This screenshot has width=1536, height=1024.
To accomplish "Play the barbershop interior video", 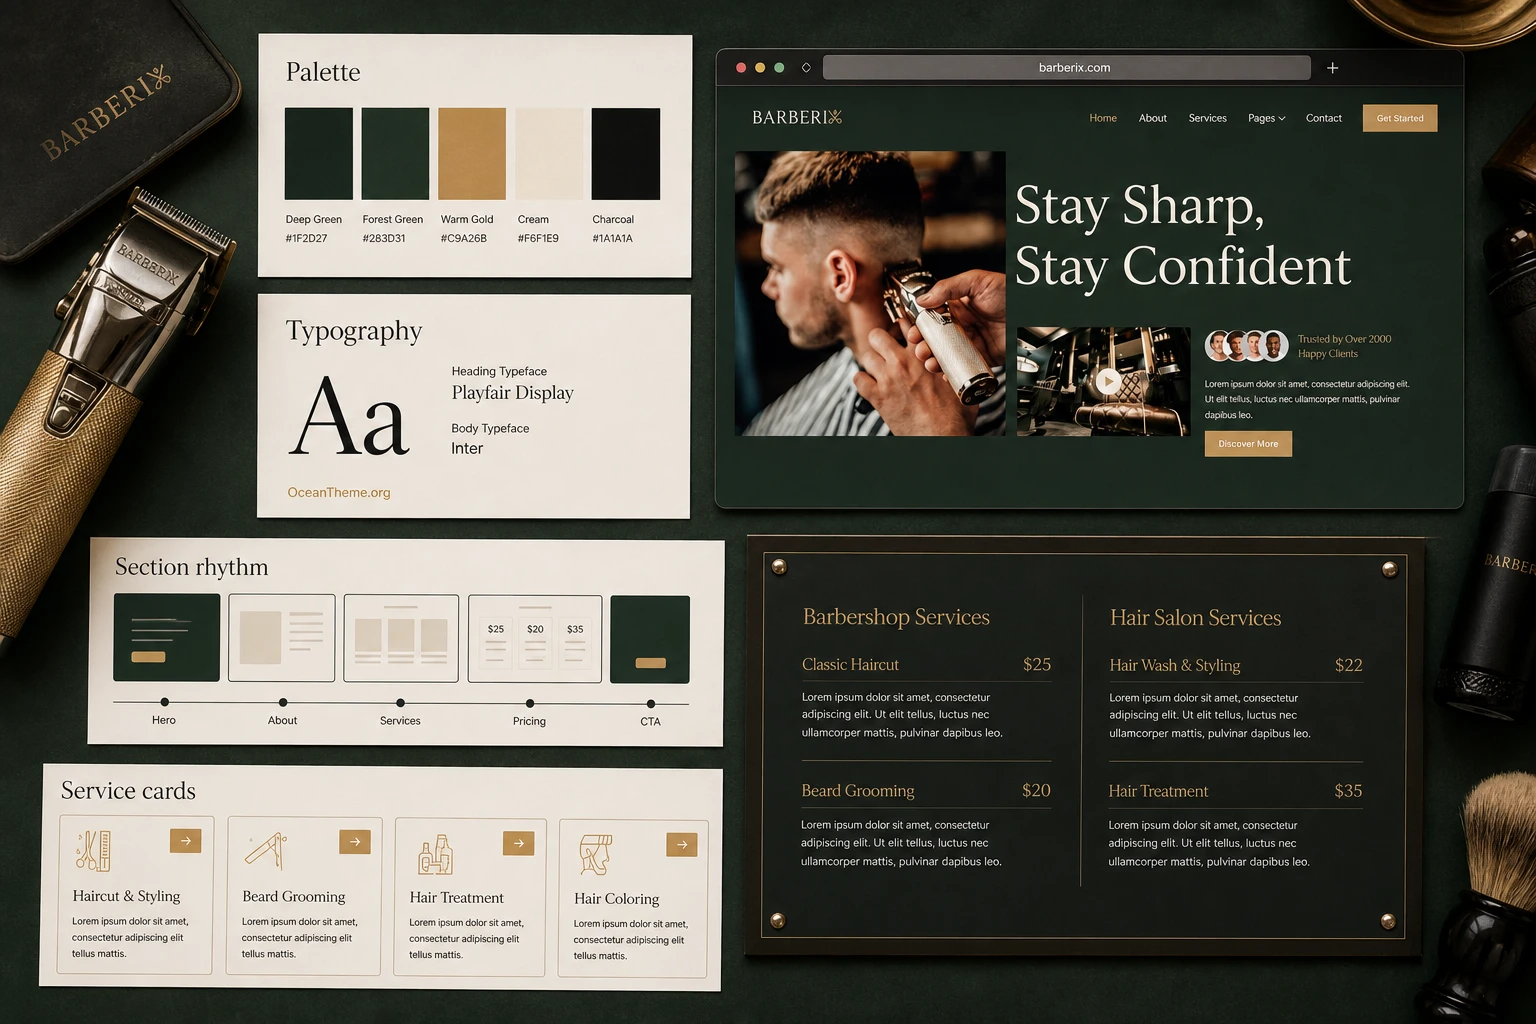I will (x=1107, y=381).
